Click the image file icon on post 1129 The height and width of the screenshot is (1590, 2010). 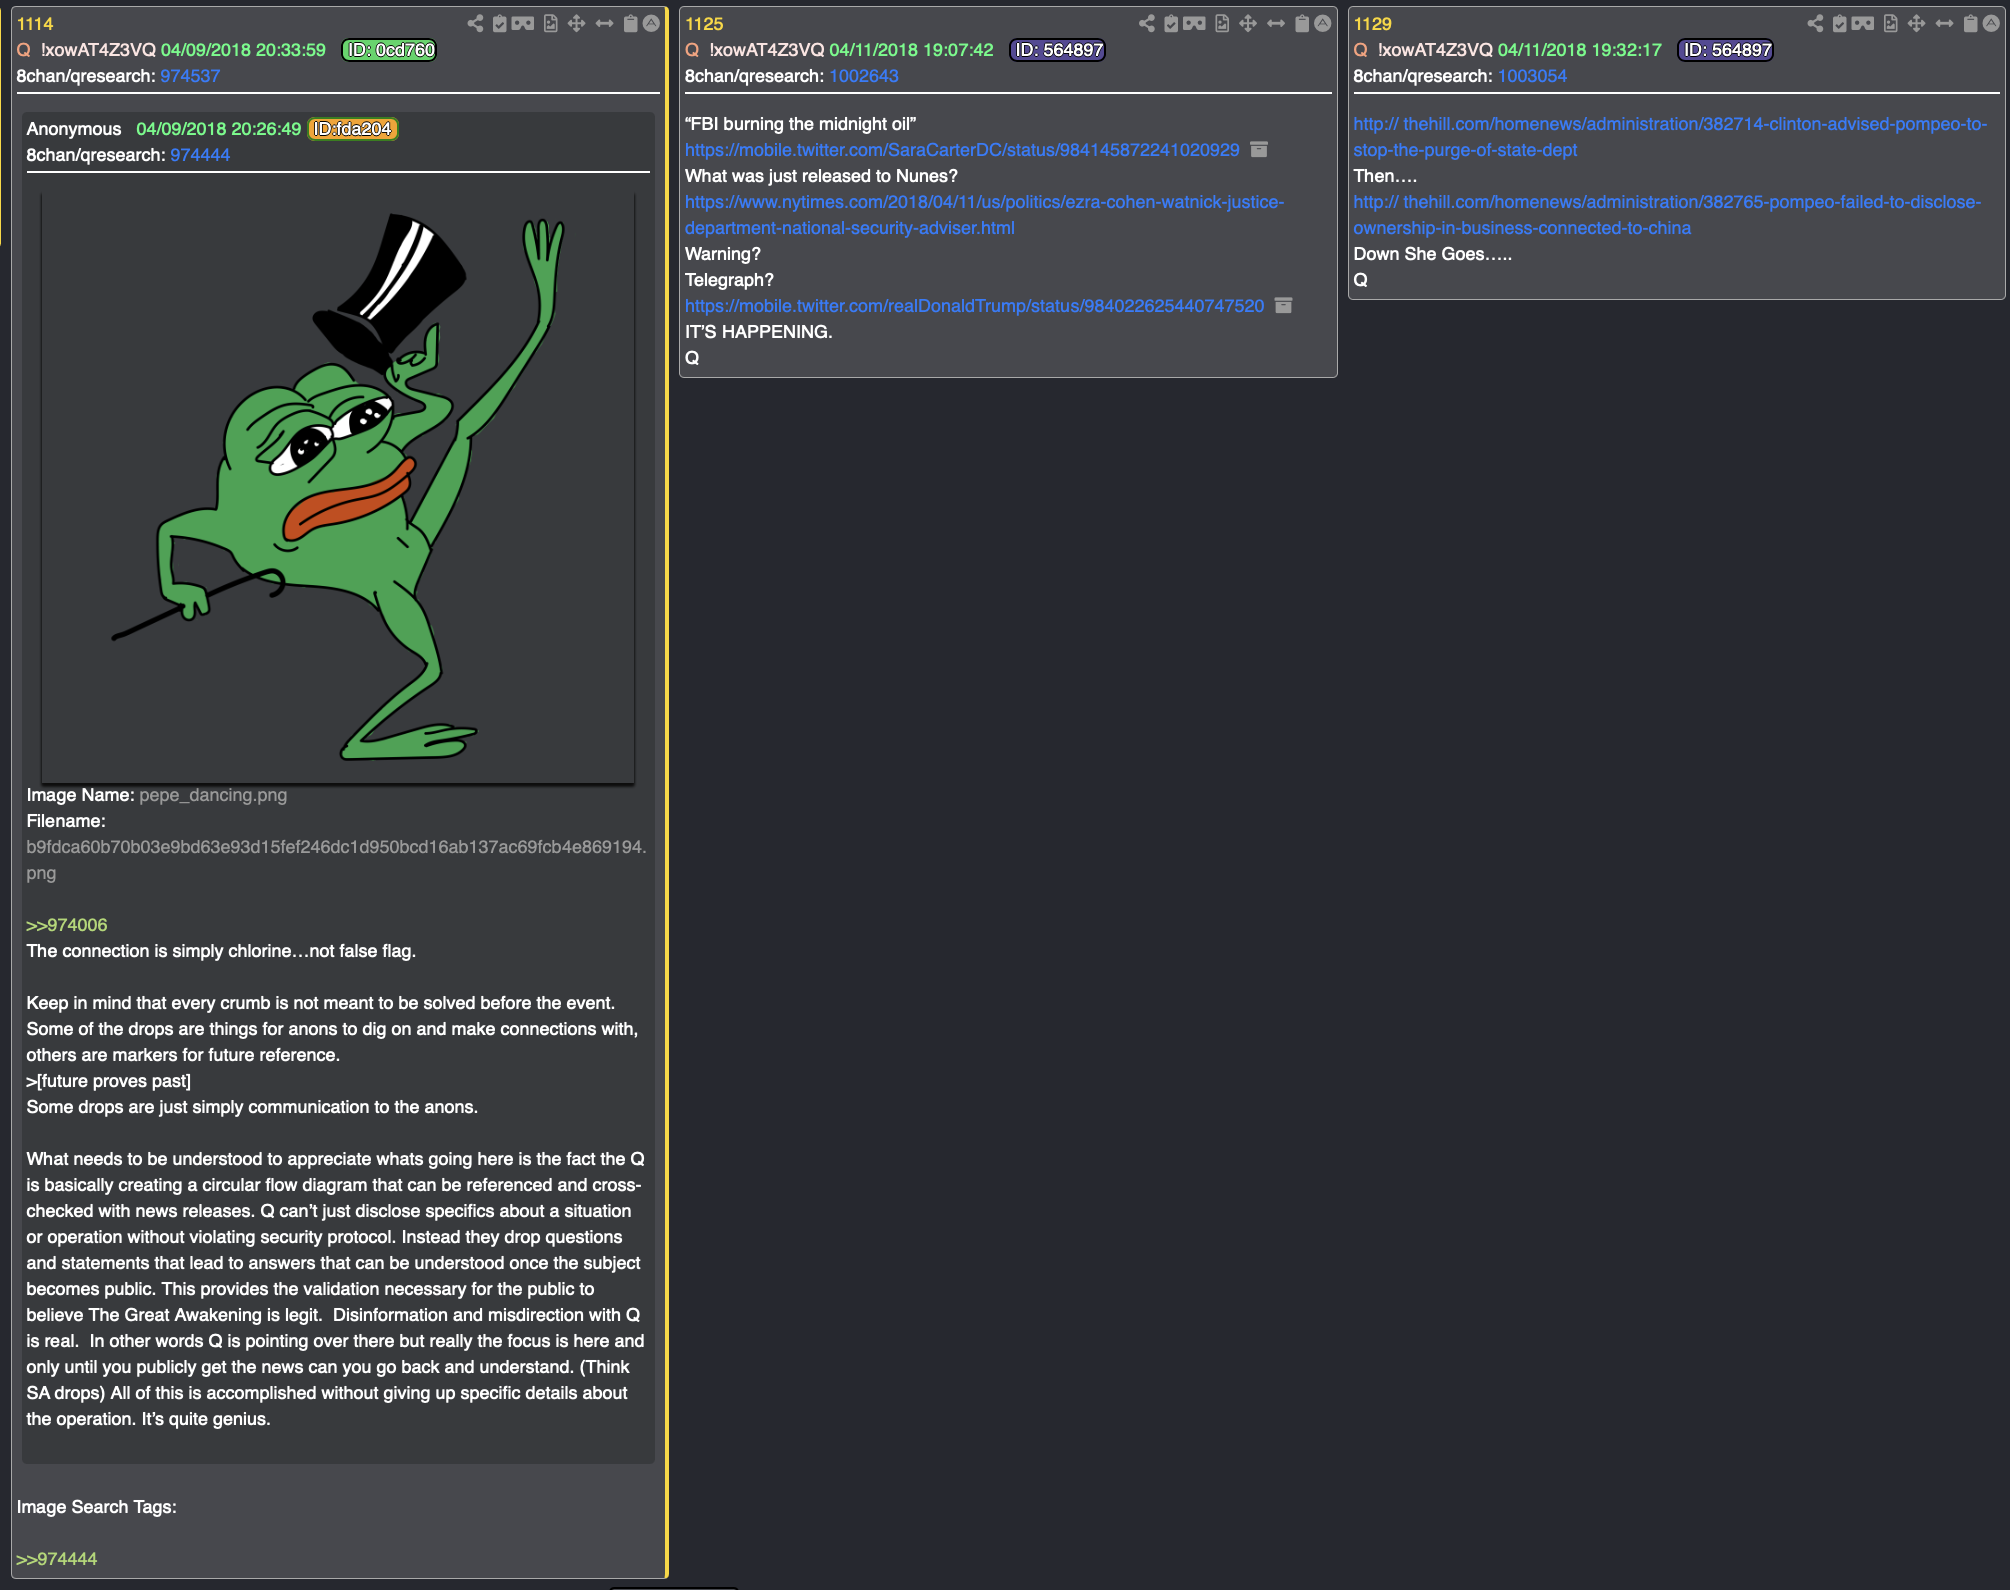[x=1890, y=23]
